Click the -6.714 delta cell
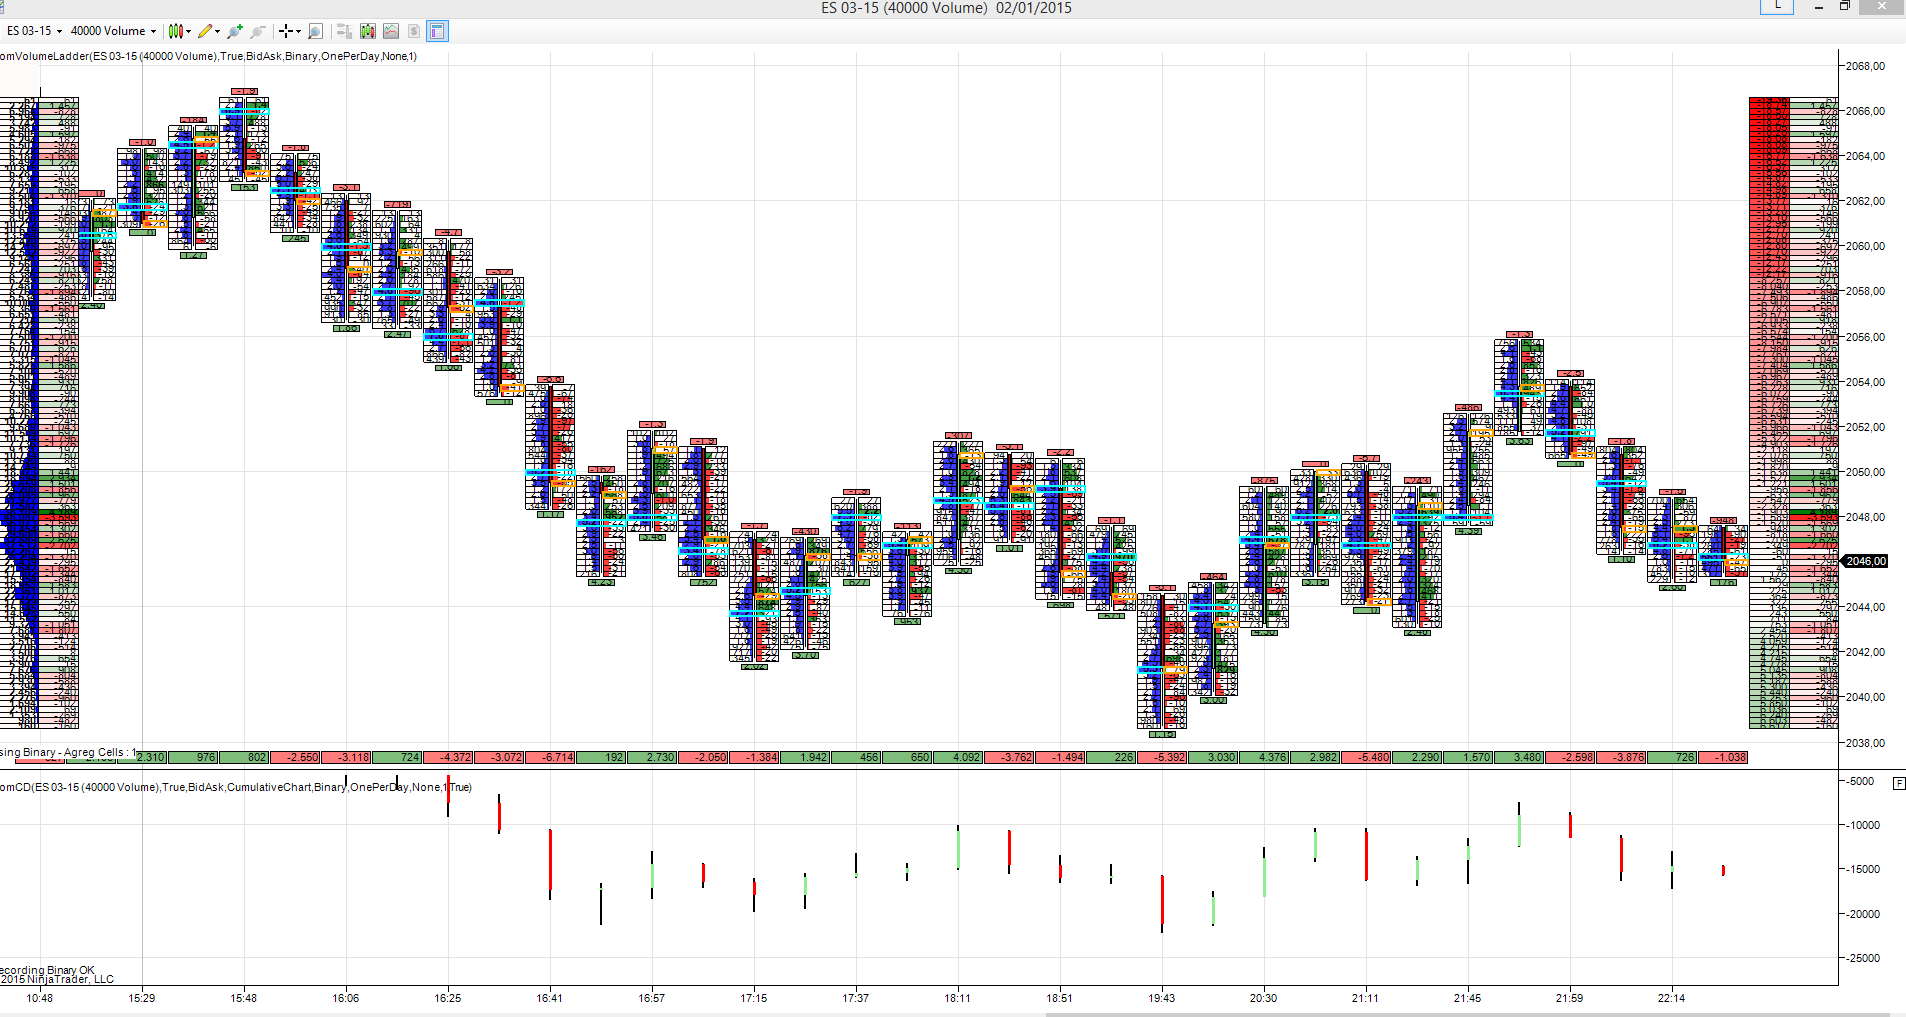 point(550,757)
